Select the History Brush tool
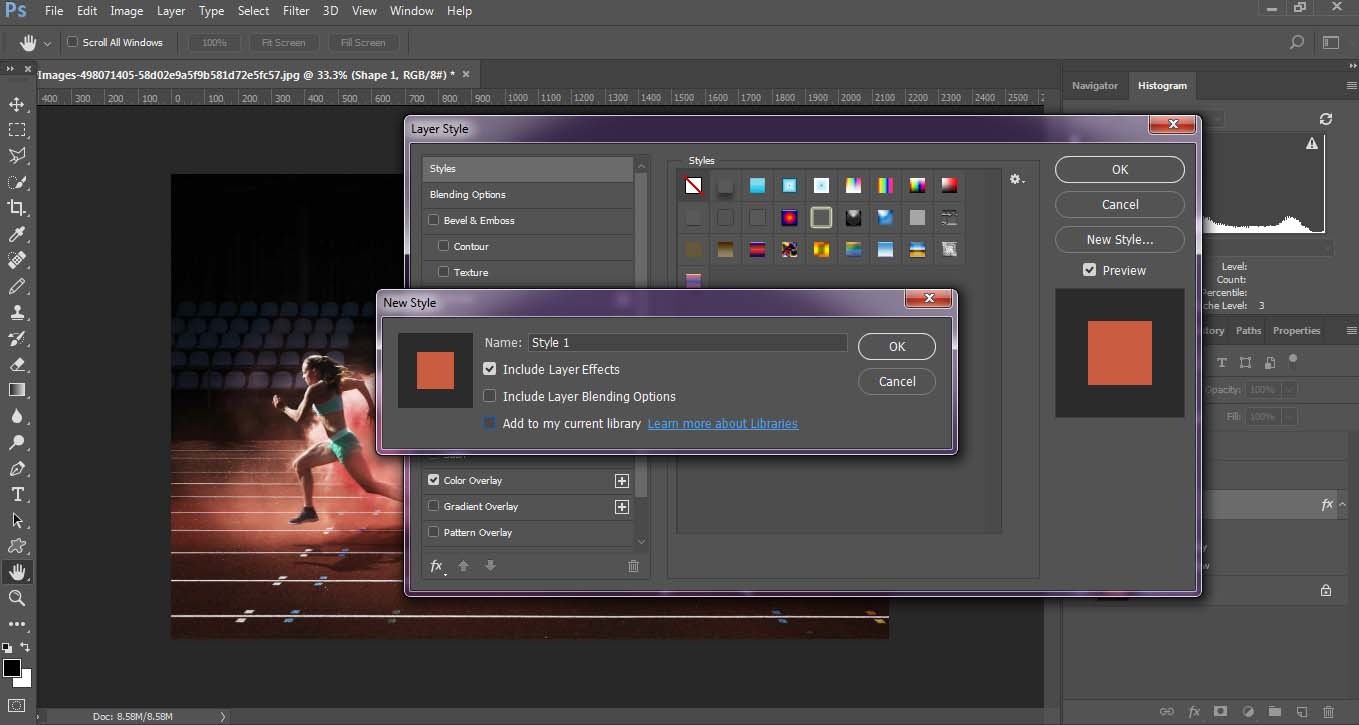 click(17, 338)
